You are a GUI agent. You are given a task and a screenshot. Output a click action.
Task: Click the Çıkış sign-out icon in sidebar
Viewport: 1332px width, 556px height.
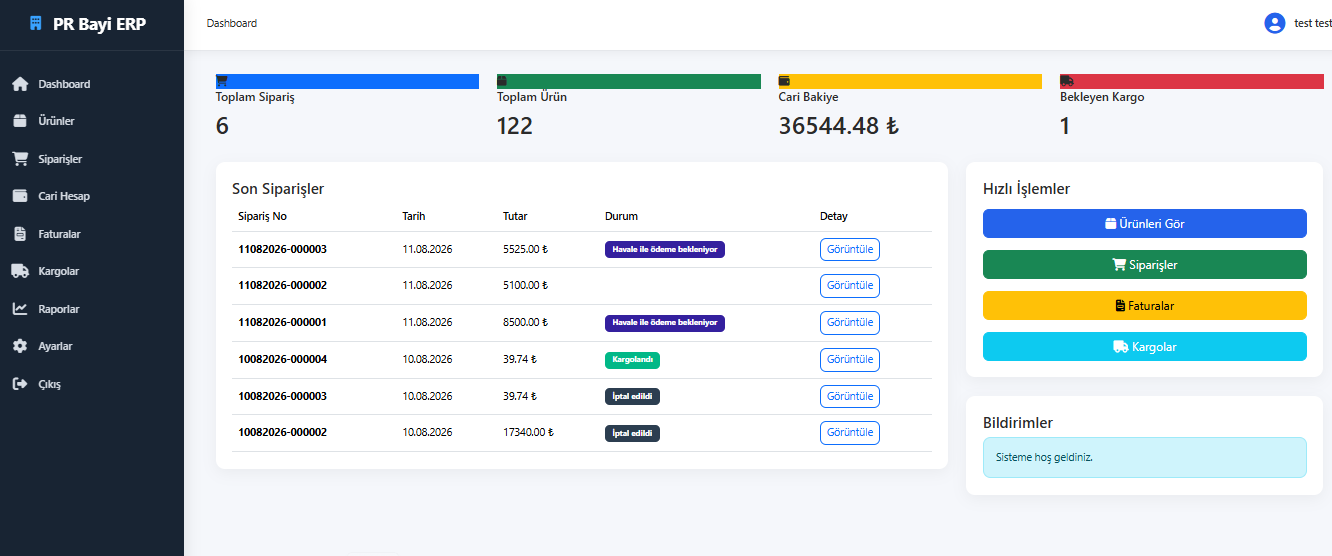coord(20,384)
